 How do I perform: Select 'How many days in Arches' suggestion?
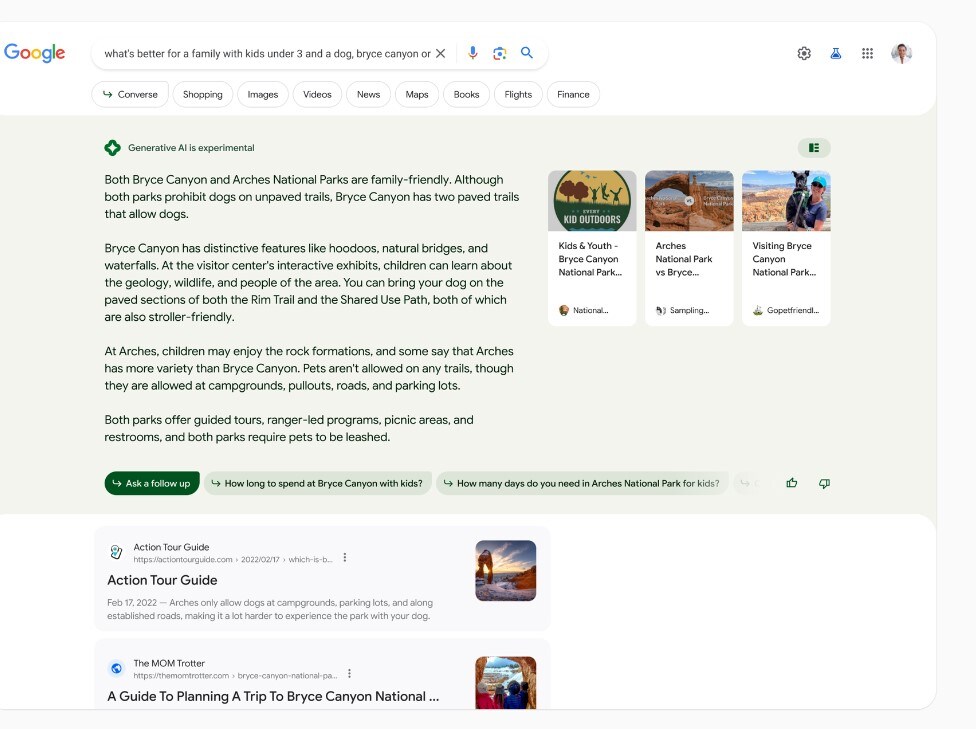(582, 483)
